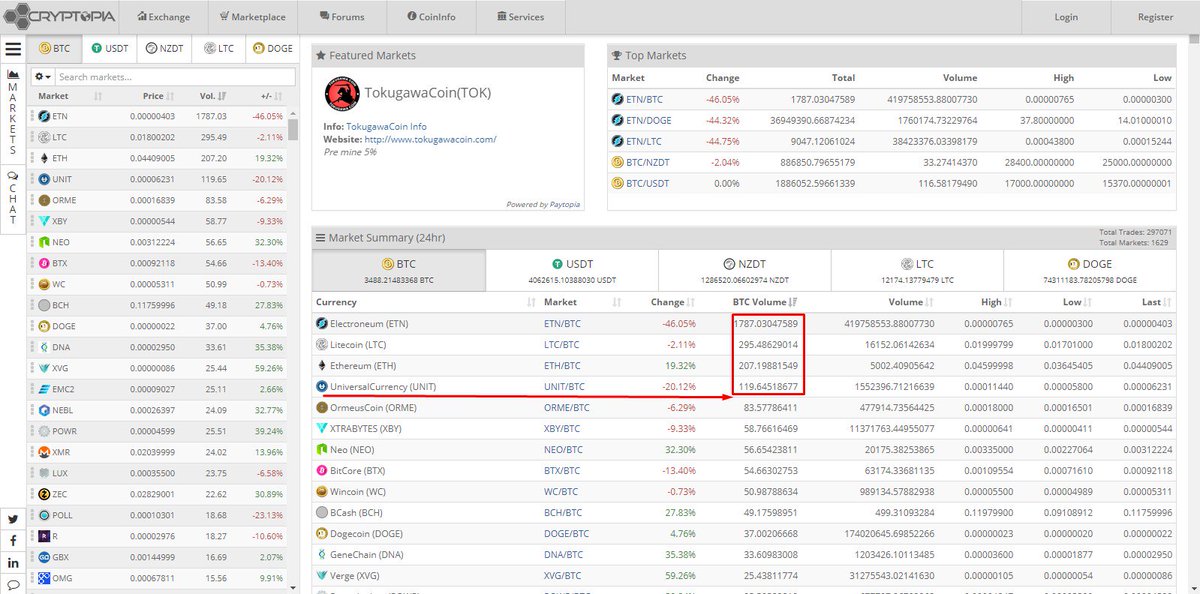Image resolution: width=1200 pixels, height=594 pixels.
Task: Click the Login button
Action: (1066, 17)
